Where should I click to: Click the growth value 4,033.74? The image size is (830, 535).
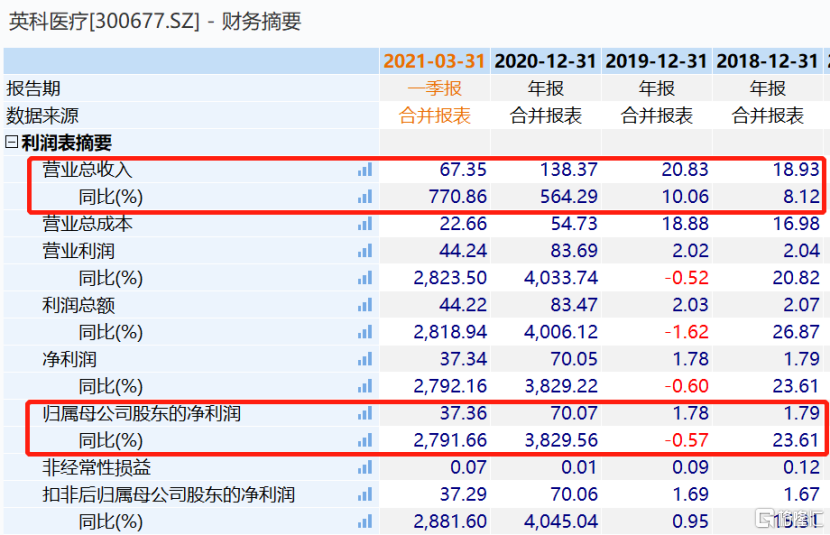coord(561,278)
